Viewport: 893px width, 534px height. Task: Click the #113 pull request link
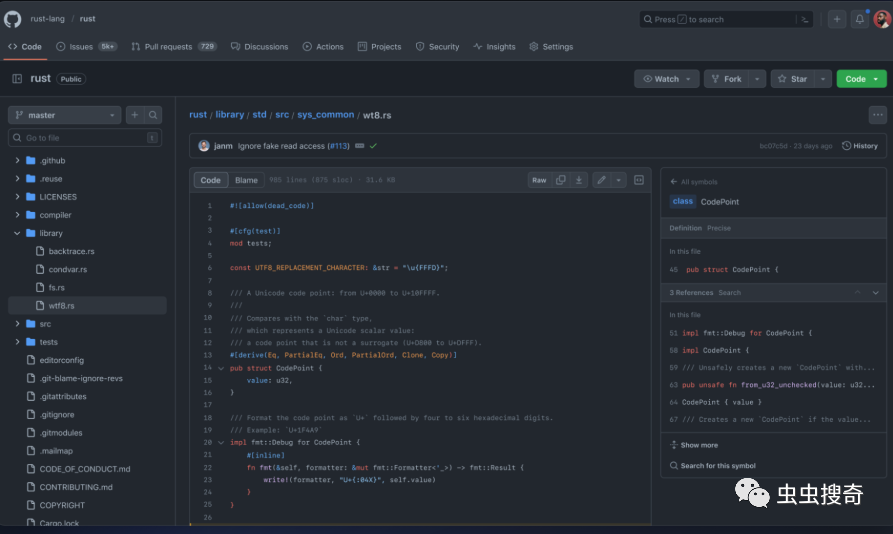(339, 146)
